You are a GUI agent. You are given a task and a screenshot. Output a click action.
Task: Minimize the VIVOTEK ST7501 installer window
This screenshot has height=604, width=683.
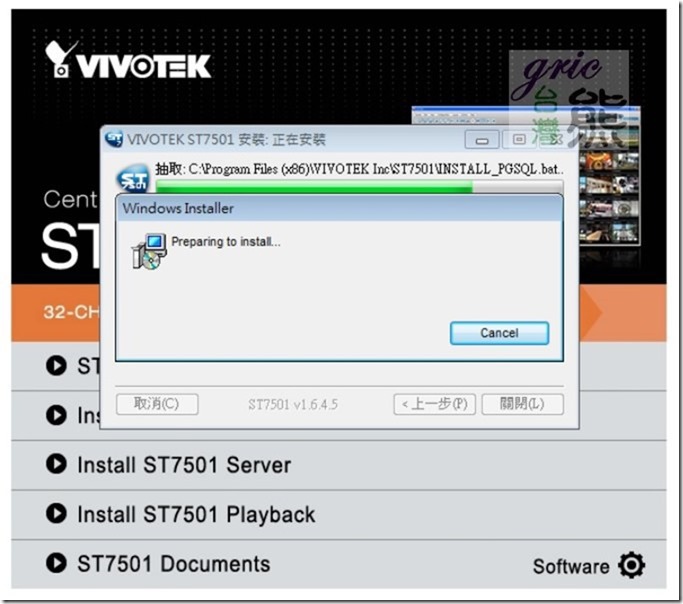pos(482,140)
